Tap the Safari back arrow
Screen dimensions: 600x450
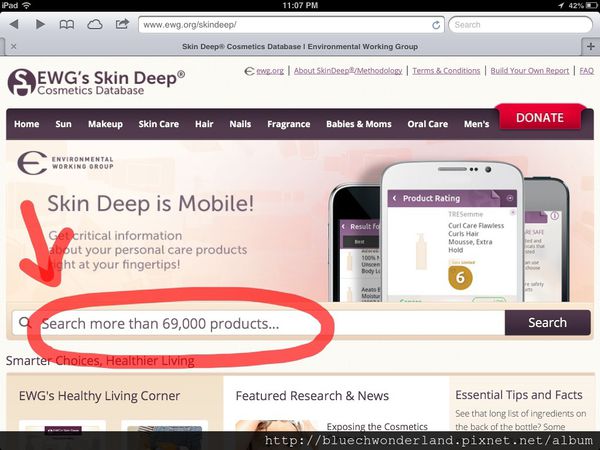[15, 23]
